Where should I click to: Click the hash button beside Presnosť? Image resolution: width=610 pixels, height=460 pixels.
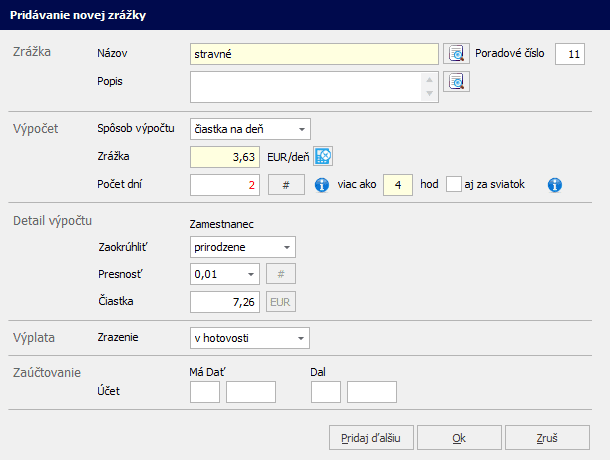pos(280,273)
